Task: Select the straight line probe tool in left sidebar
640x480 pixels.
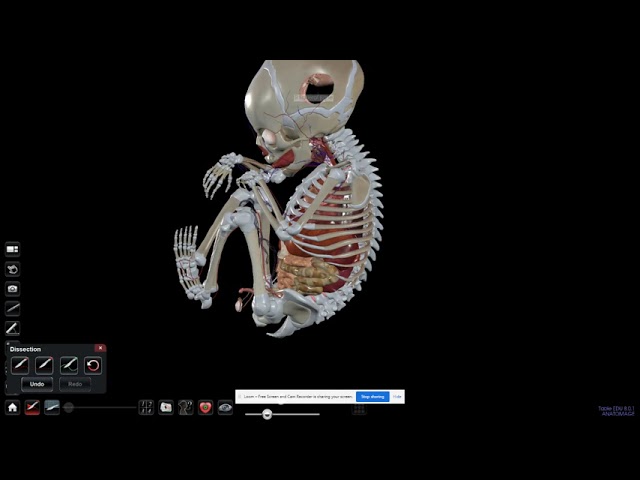Action: [12, 308]
